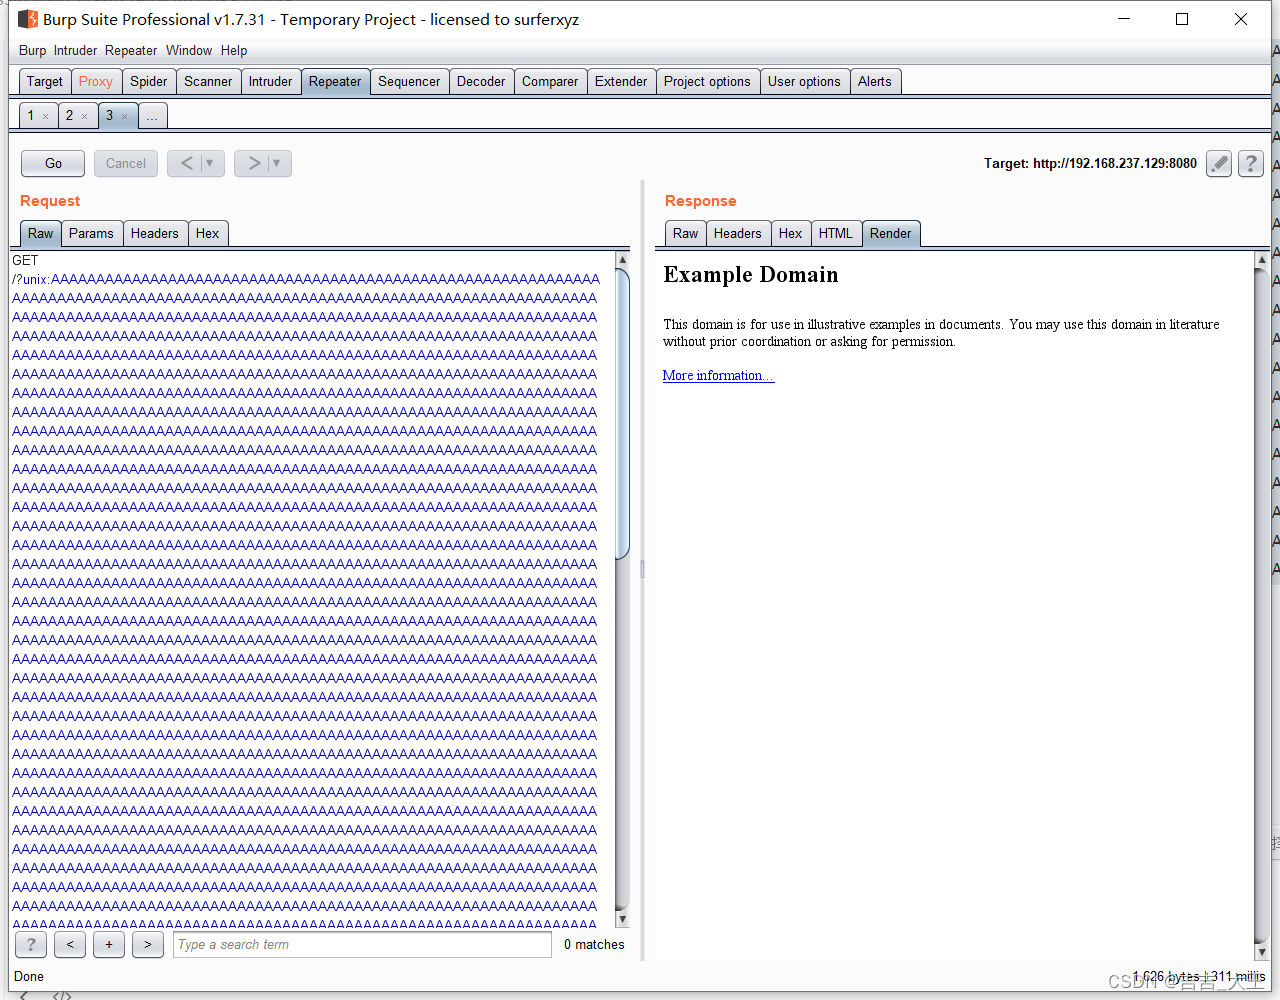Click the search term input field
Viewport: 1280px width, 1000px height.
coord(362,944)
